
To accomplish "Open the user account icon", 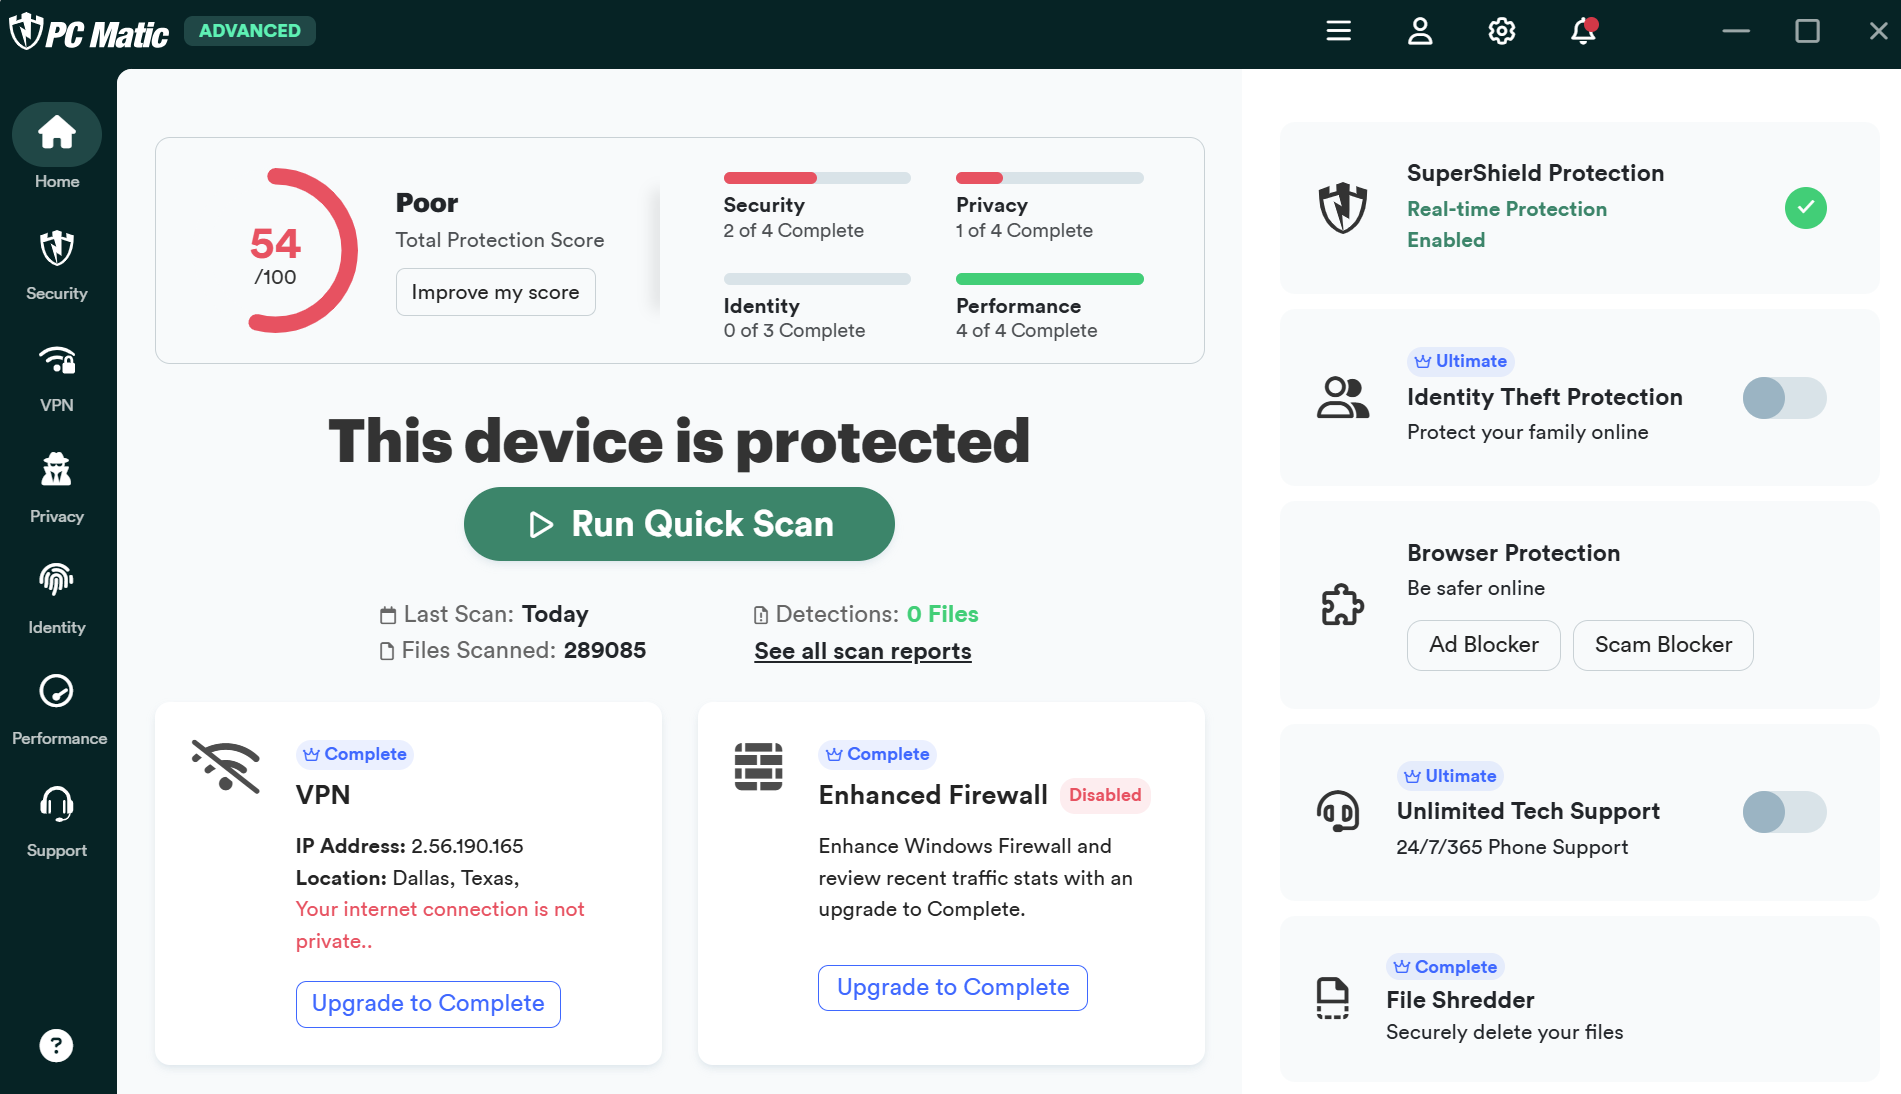I will click(1420, 31).
